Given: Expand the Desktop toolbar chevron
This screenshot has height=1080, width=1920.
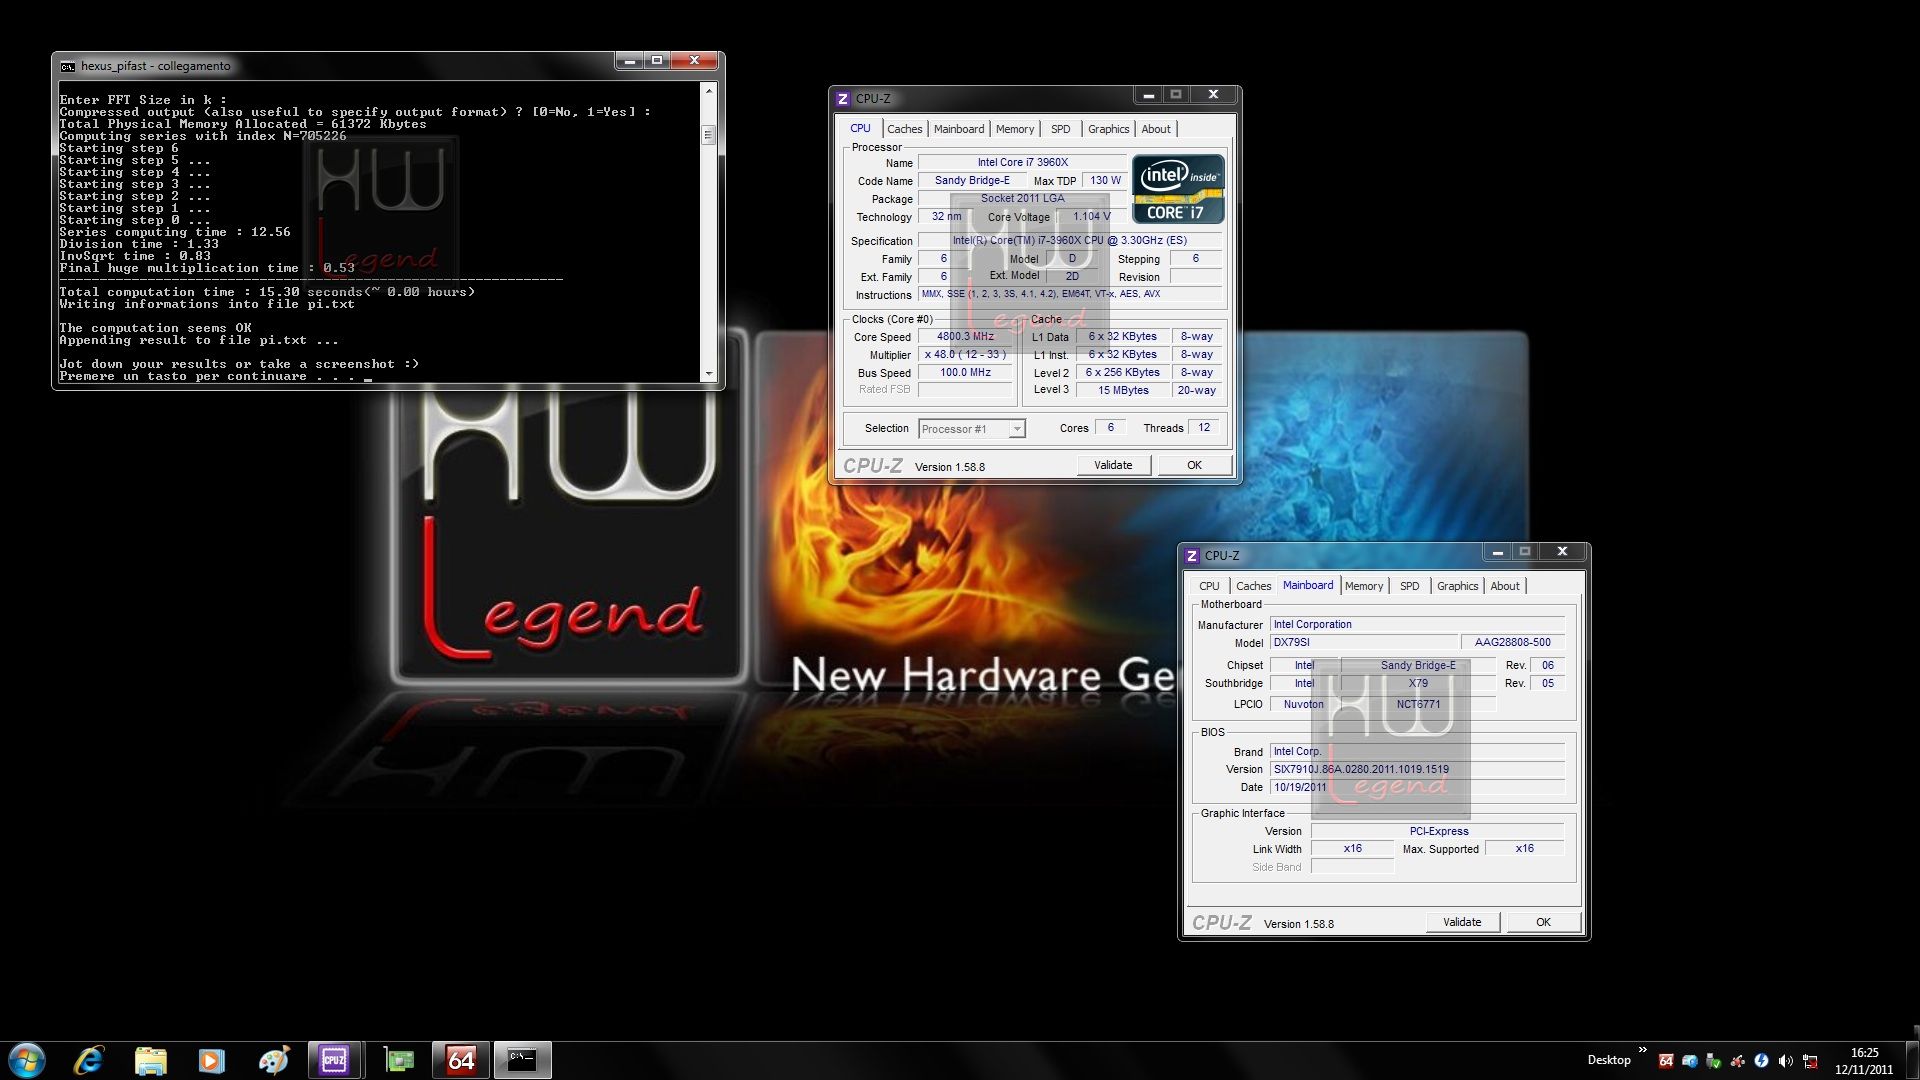Looking at the screenshot, I should (x=1642, y=1049).
